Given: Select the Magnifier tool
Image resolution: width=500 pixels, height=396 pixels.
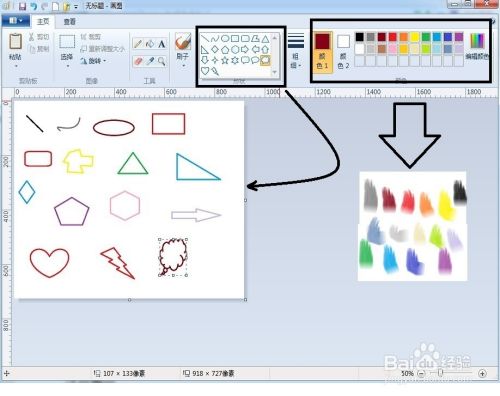Looking at the screenshot, I should [x=162, y=61].
